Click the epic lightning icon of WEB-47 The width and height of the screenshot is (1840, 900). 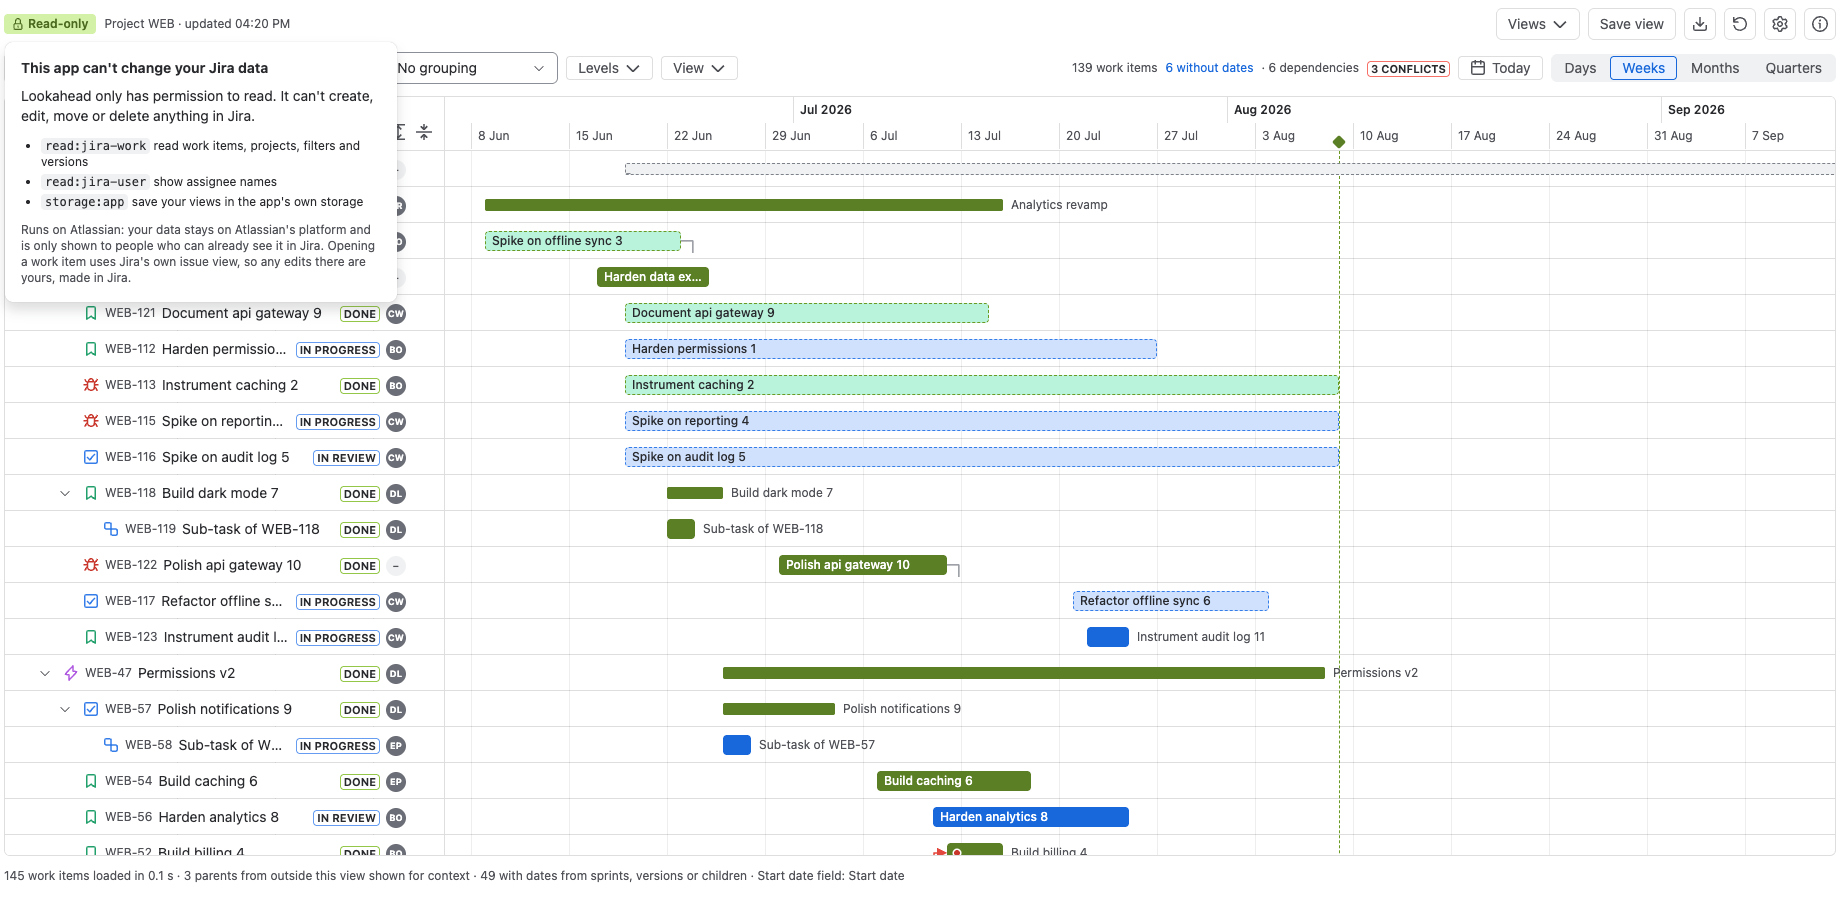tap(71, 673)
